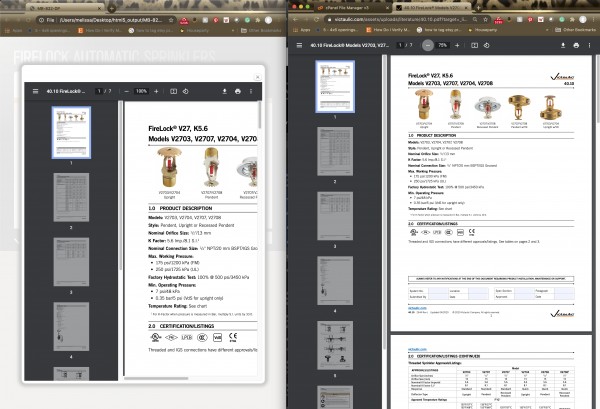Rotate the document in right PDF viewer

point(486,45)
